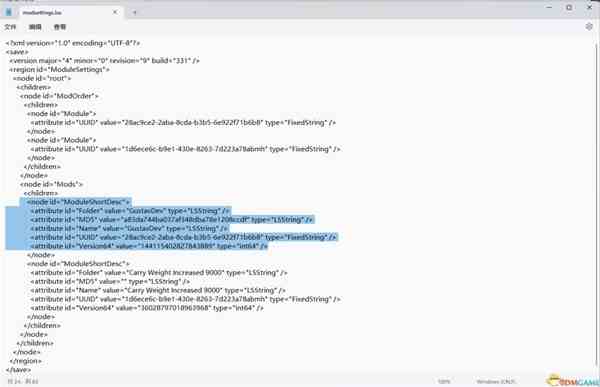The image size is (600, 387).
Task: Click the empty MD5 value="" line
Action: coord(110,281)
